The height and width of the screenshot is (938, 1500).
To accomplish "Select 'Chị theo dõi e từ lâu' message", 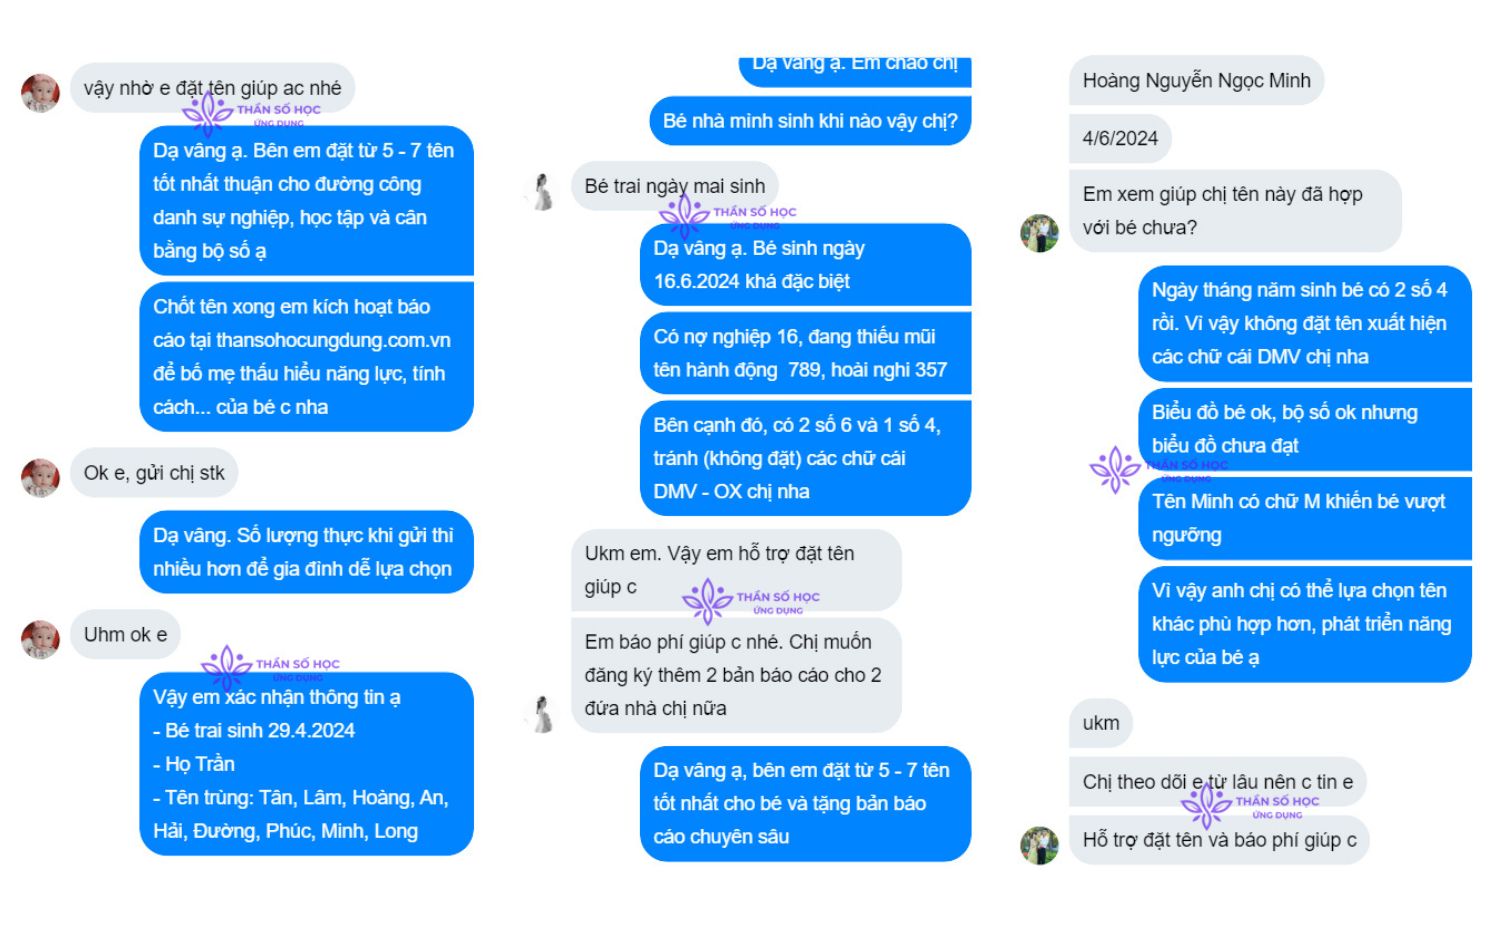I will (1217, 782).
